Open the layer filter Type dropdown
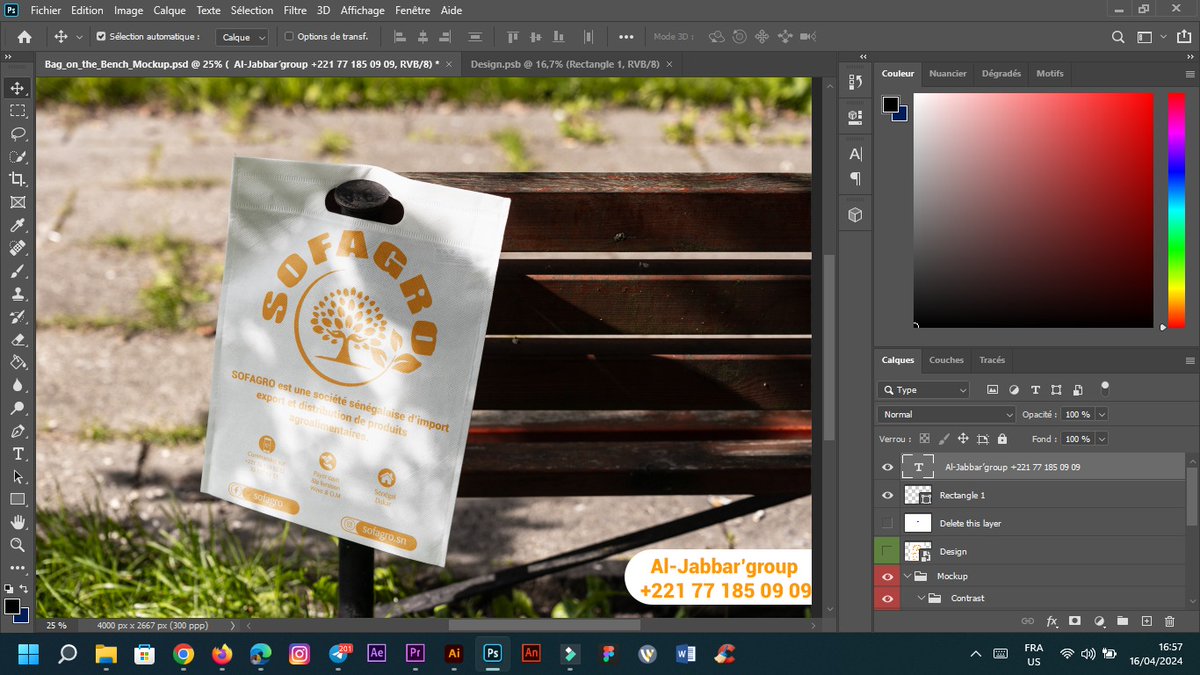This screenshot has width=1200, height=675. click(x=924, y=390)
